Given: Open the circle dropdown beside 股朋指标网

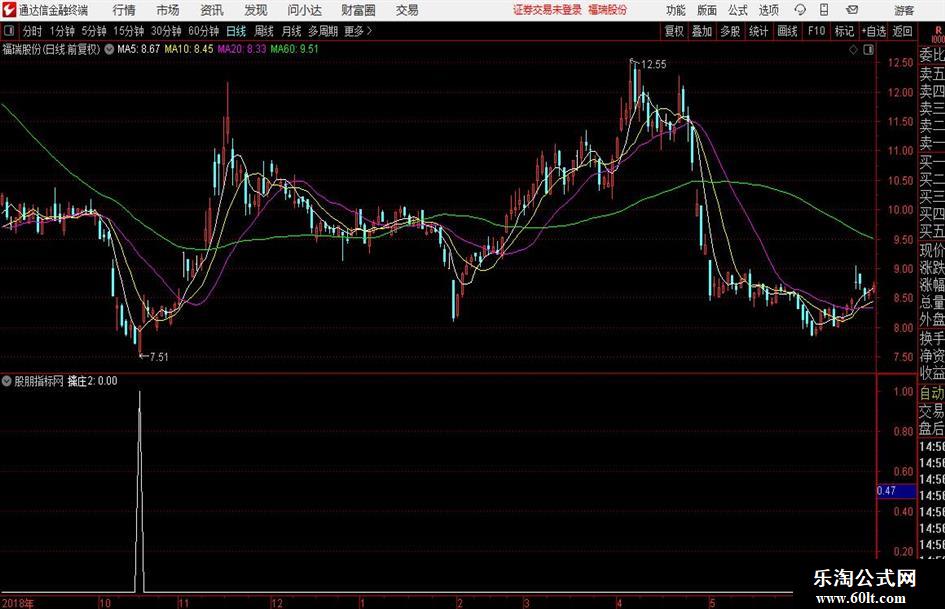Looking at the screenshot, I should [7, 381].
